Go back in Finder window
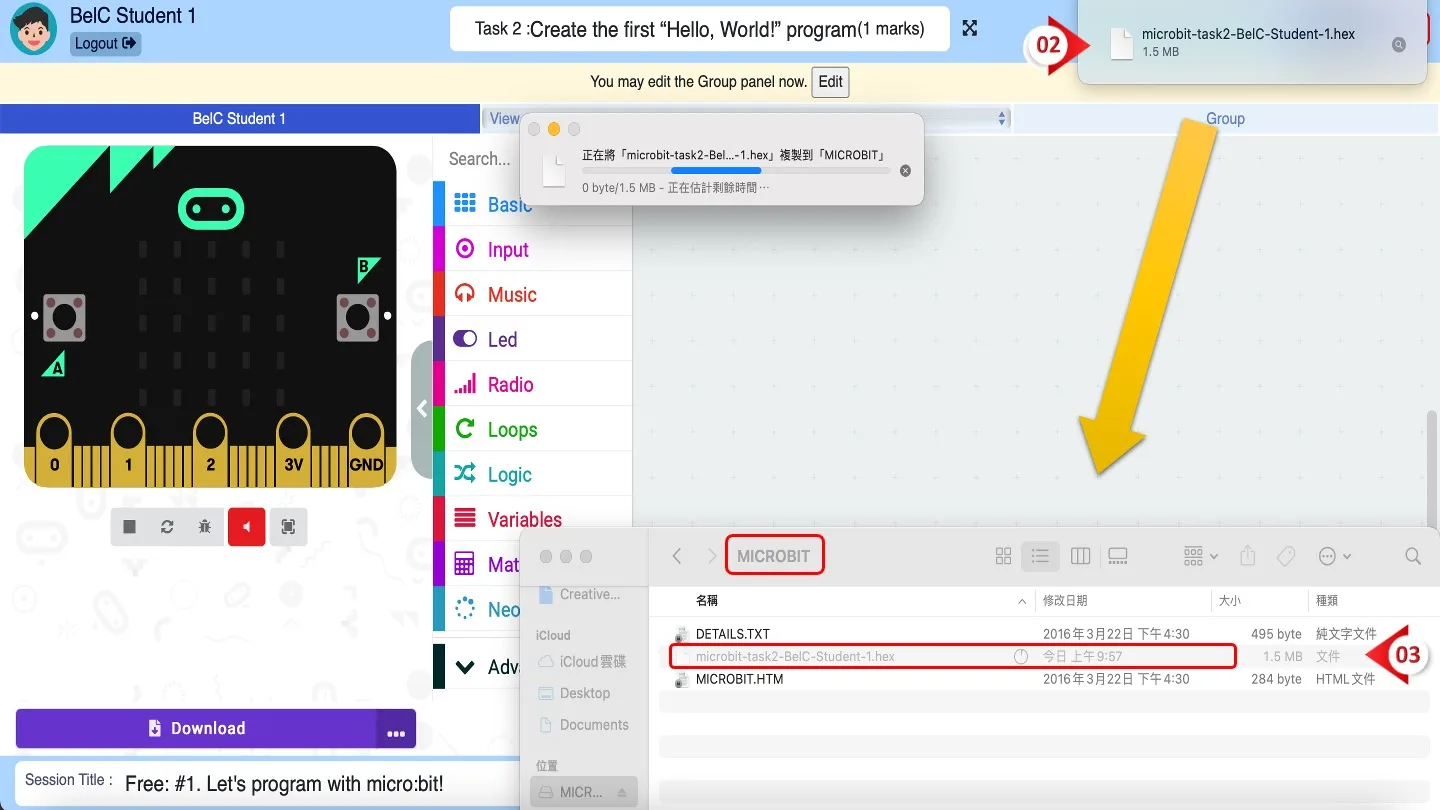This screenshot has height=810, width=1440. [677, 556]
